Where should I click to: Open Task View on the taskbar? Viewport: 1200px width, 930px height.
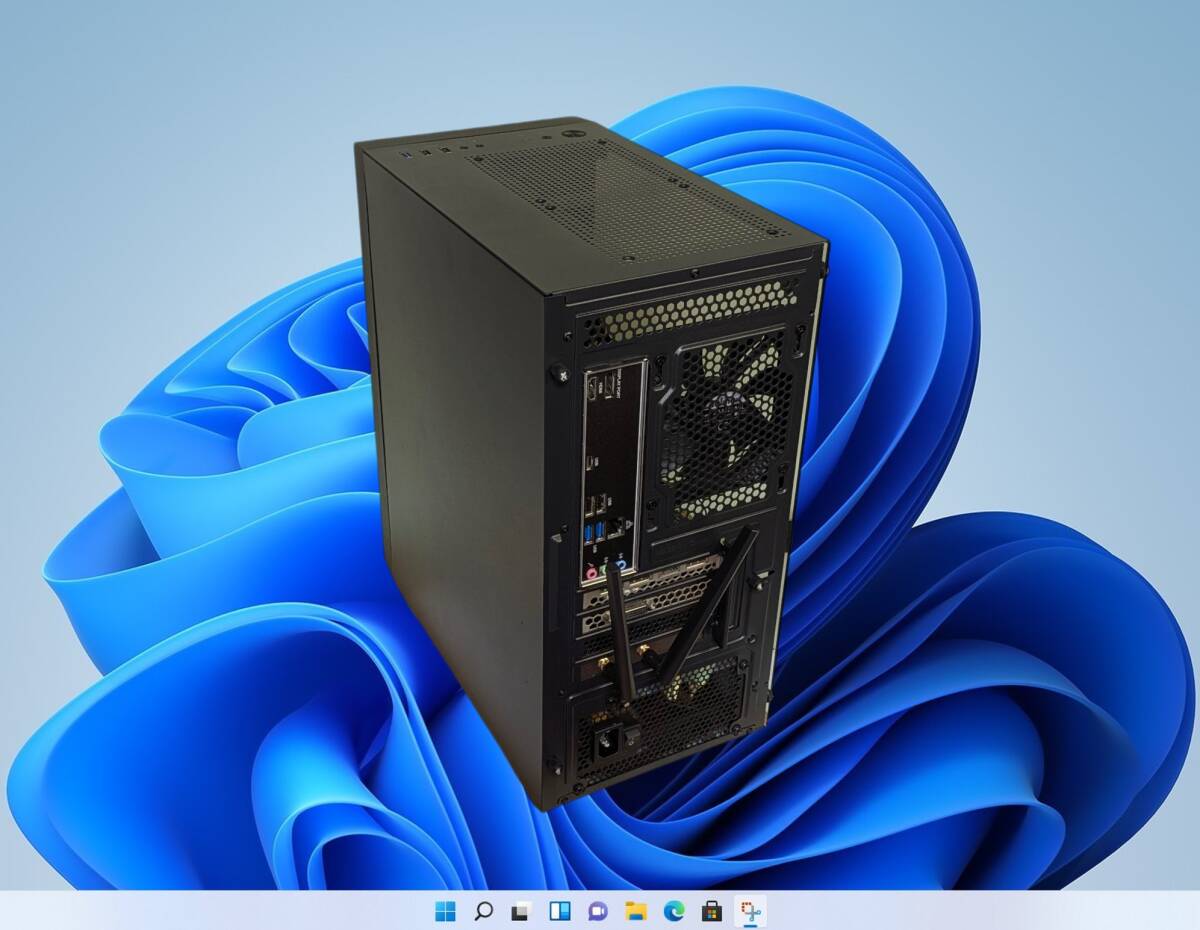click(x=520, y=911)
